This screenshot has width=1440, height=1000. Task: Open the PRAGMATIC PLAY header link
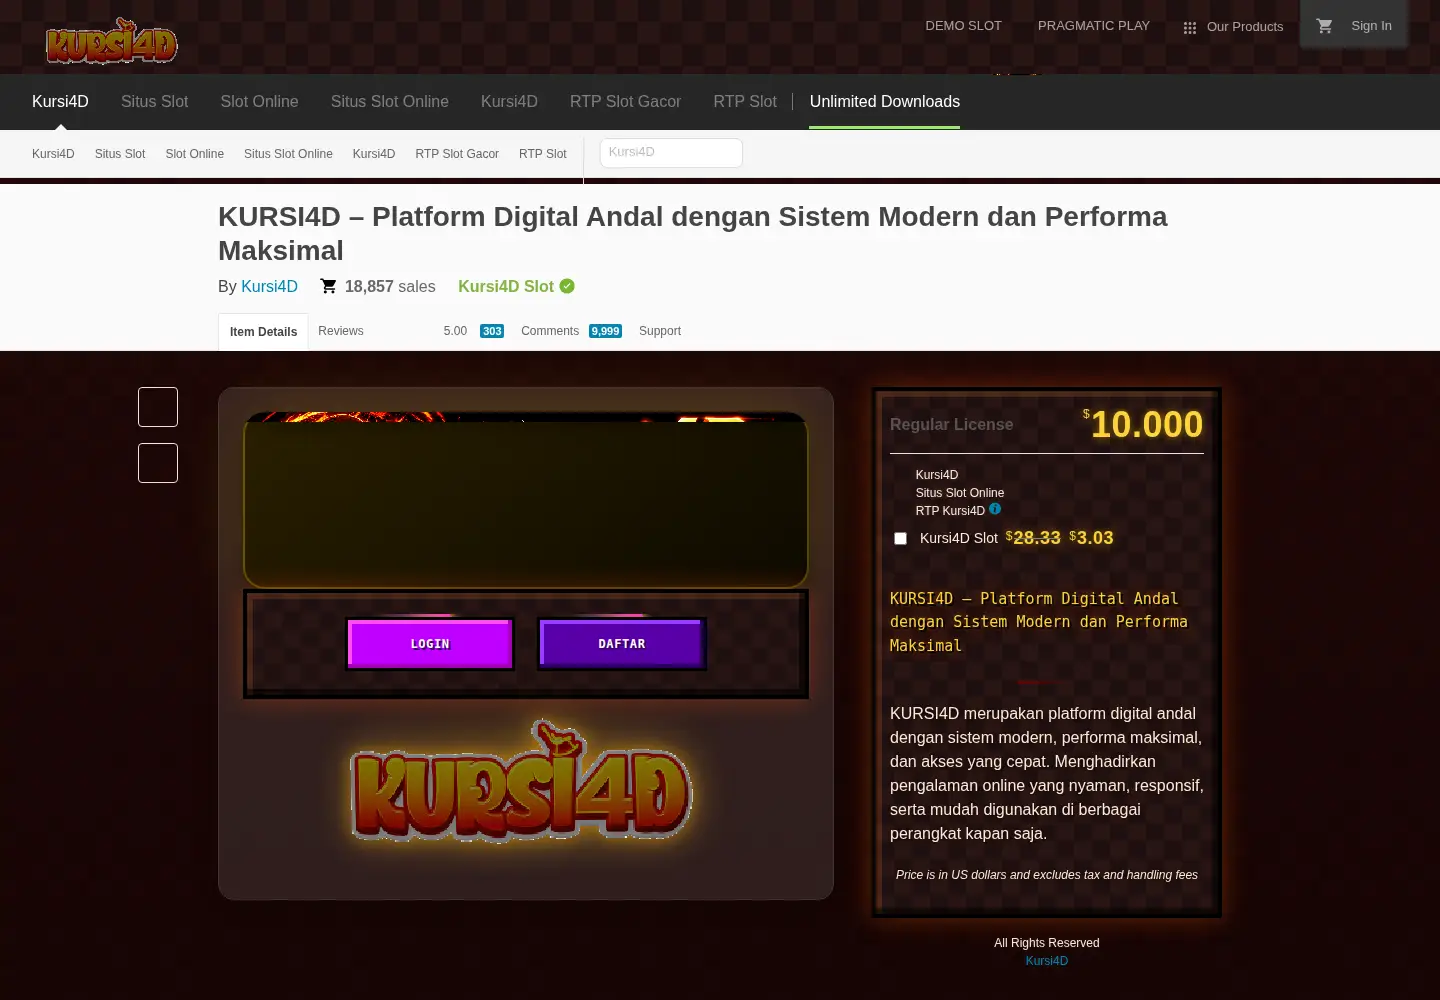[1094, 26]
